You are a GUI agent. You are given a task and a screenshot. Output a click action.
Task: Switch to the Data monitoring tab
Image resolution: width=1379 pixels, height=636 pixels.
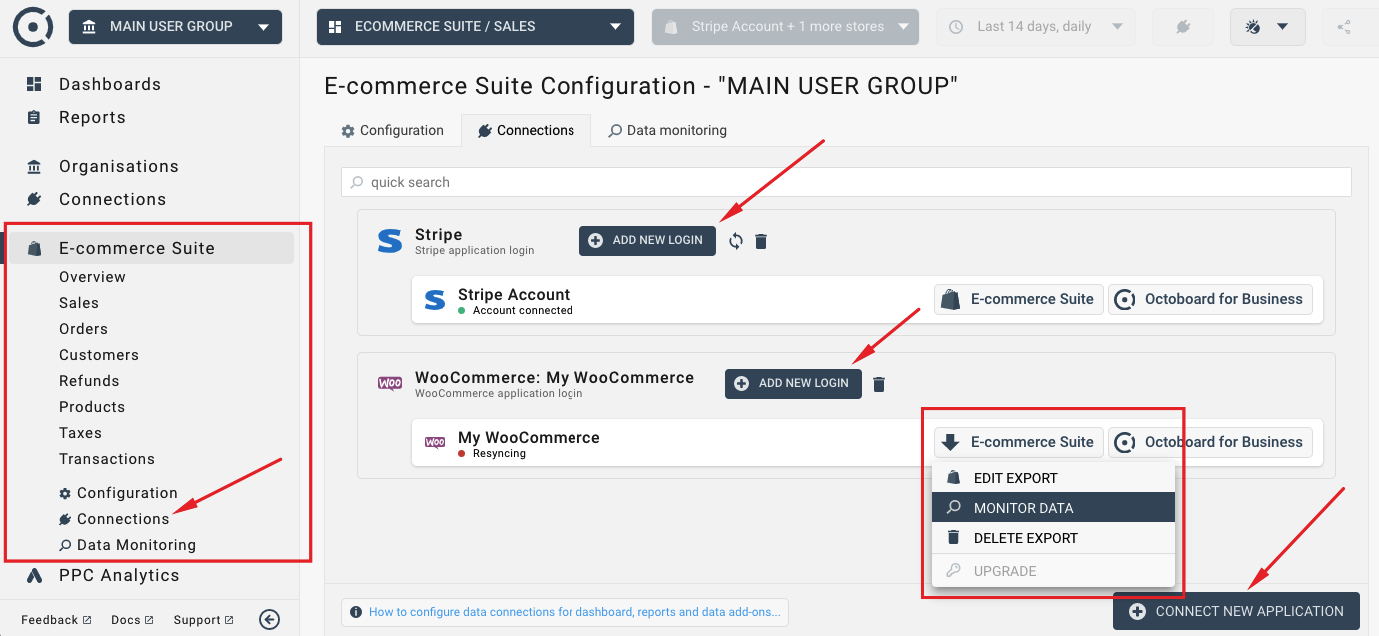point(667,131)
